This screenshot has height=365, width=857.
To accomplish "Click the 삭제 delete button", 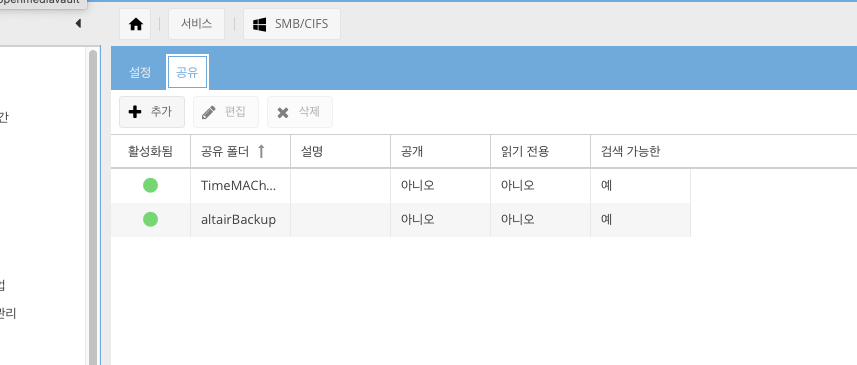I will pyautogui.click(x=300, y=112).
